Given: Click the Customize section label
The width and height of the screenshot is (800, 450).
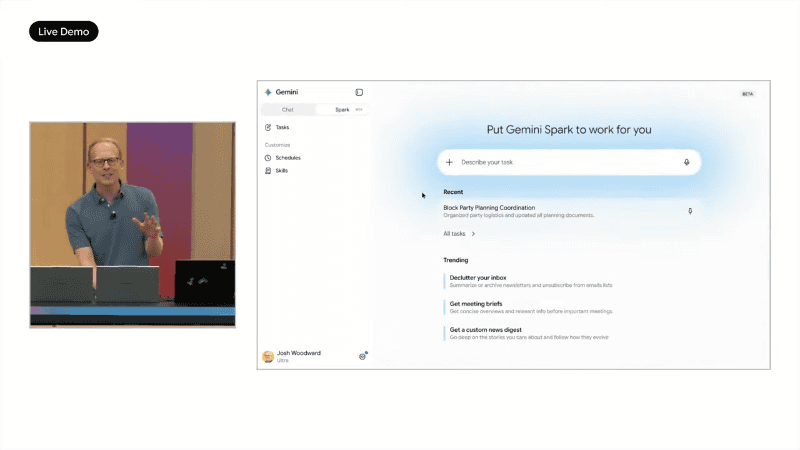Looking at the screenshot, I should tap(277, 145).
